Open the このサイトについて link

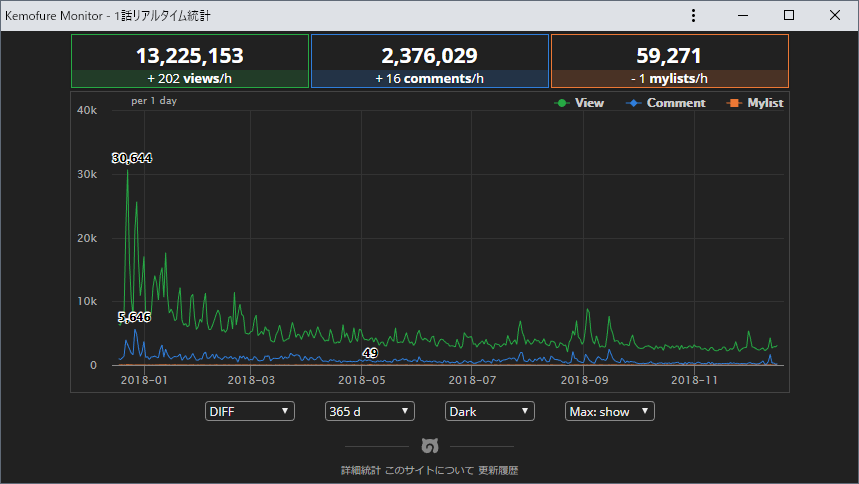point(429,470)
